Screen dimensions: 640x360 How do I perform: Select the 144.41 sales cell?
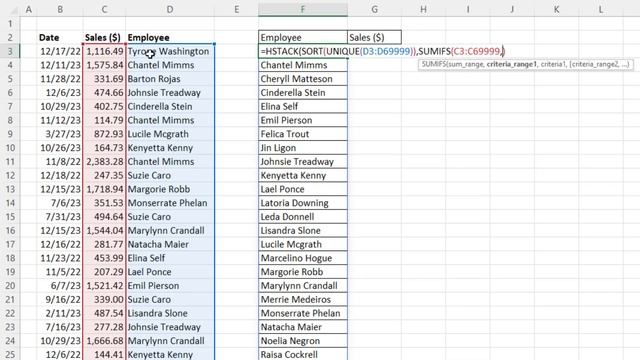tap(104, 354)
